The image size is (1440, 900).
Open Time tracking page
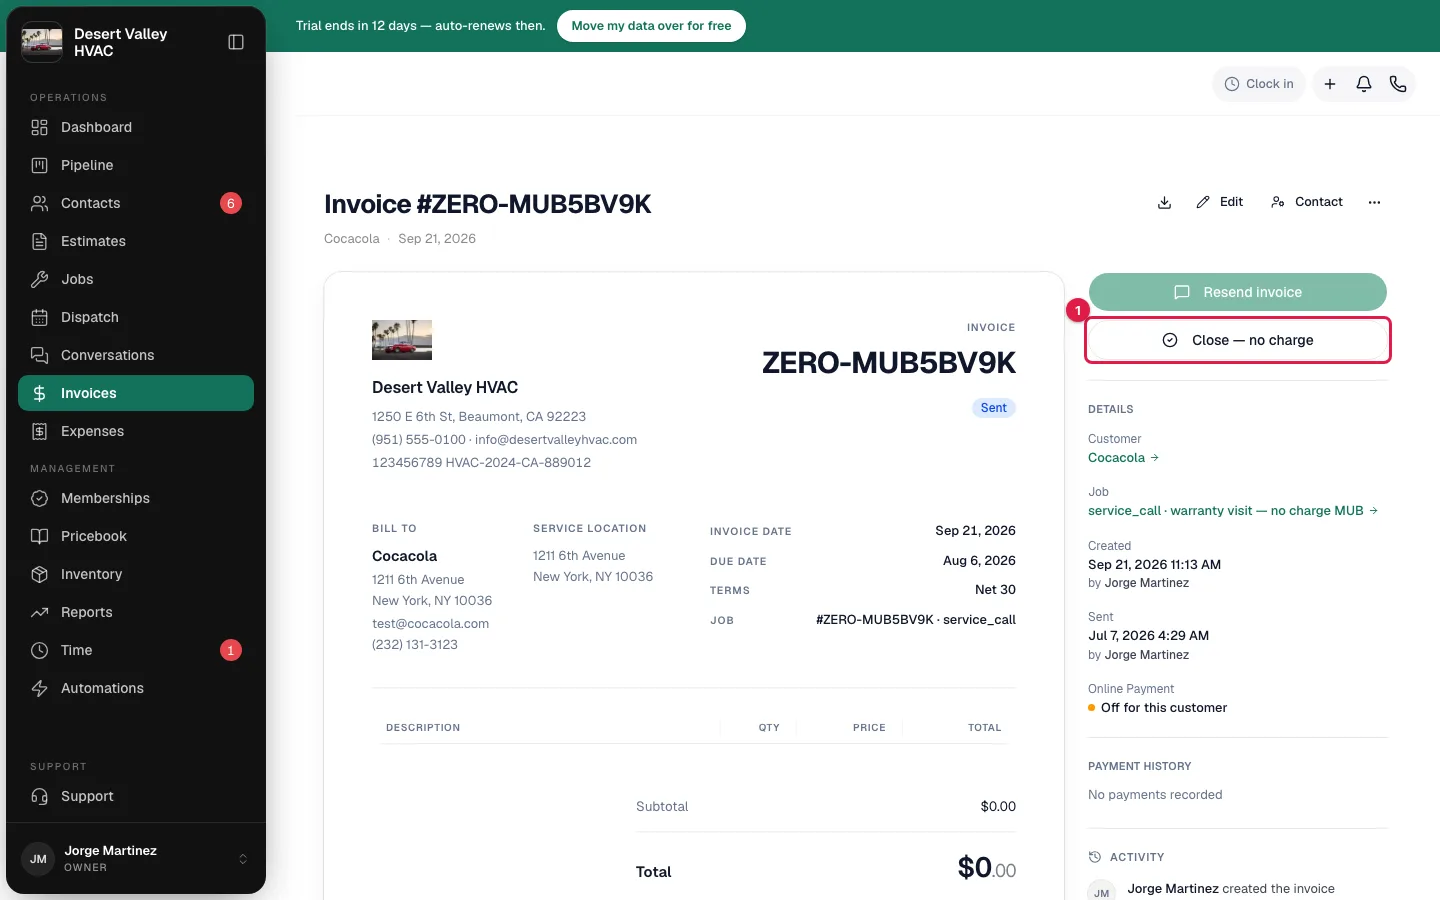136,650
